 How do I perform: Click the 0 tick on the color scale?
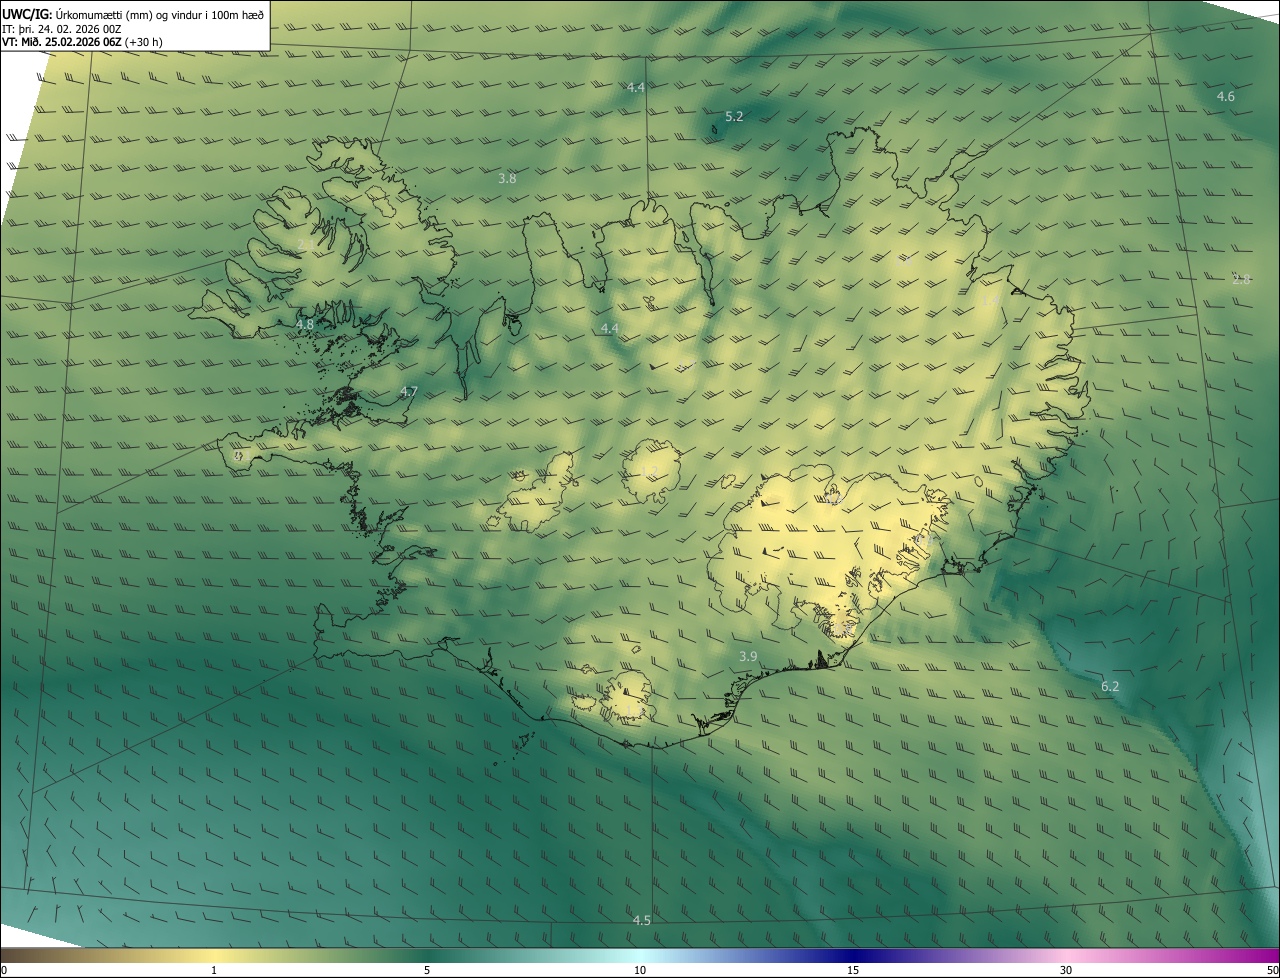[4, 971]
